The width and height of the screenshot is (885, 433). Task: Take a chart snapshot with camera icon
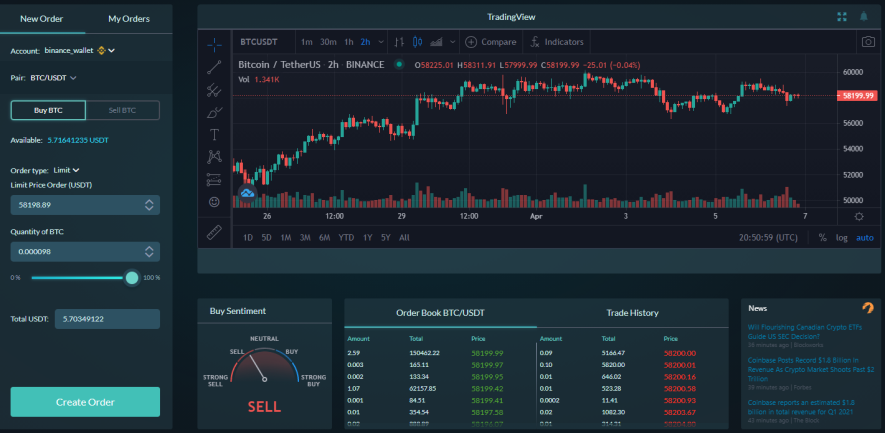tap(868, 42)
